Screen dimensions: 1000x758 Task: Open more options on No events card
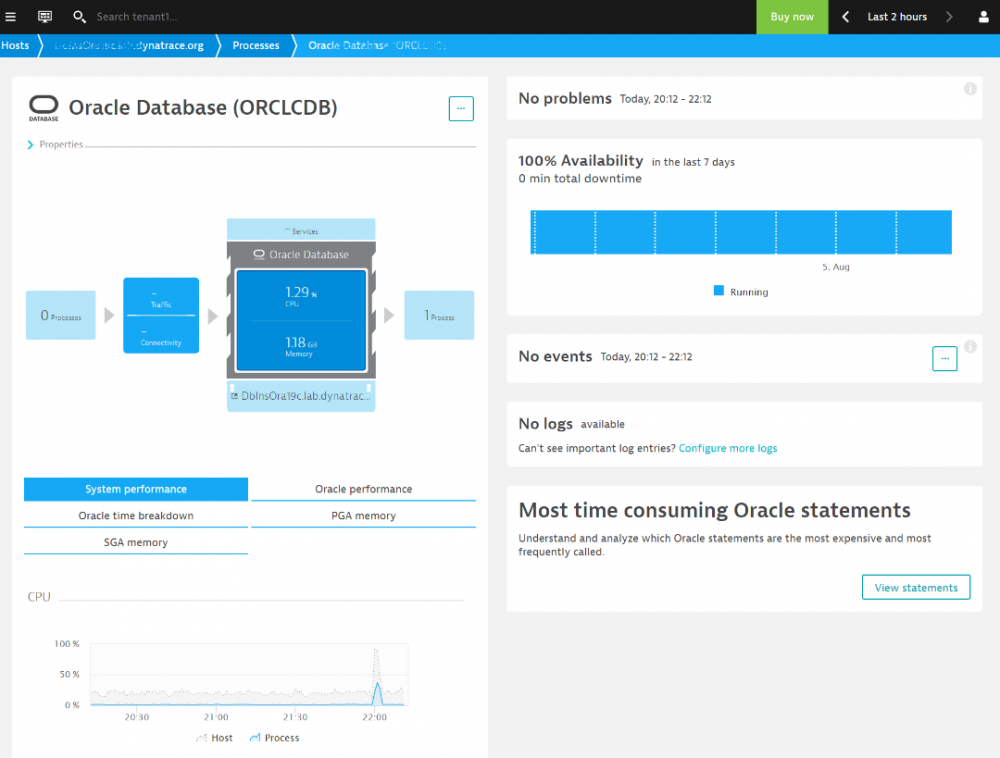click(945, 358)
